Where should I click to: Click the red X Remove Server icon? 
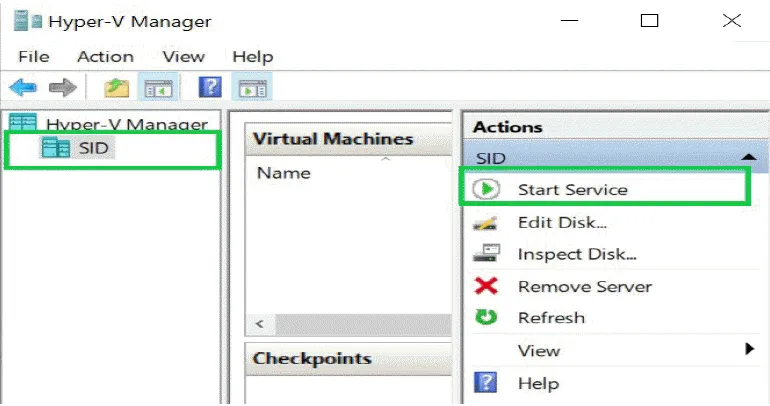[486, 286]
